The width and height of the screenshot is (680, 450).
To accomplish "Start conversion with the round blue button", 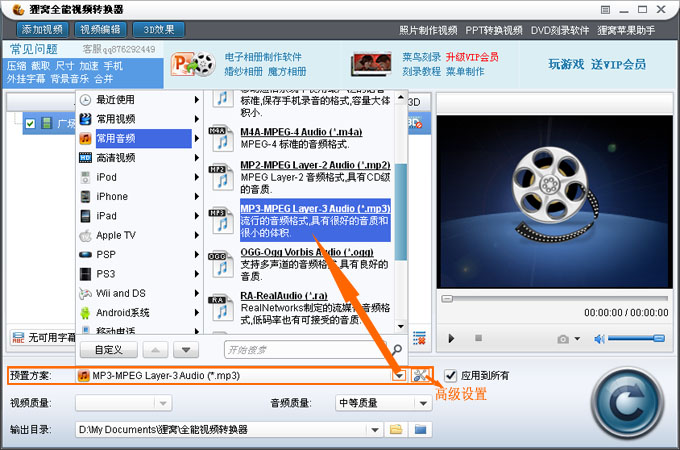I will 628,403.
